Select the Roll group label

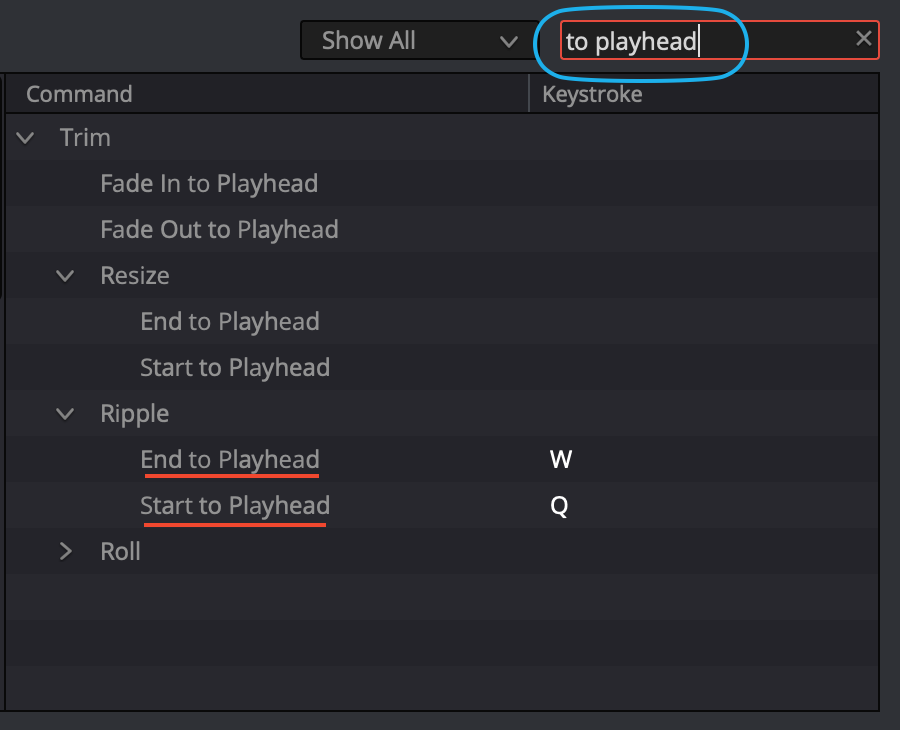[x=121, y=551]
